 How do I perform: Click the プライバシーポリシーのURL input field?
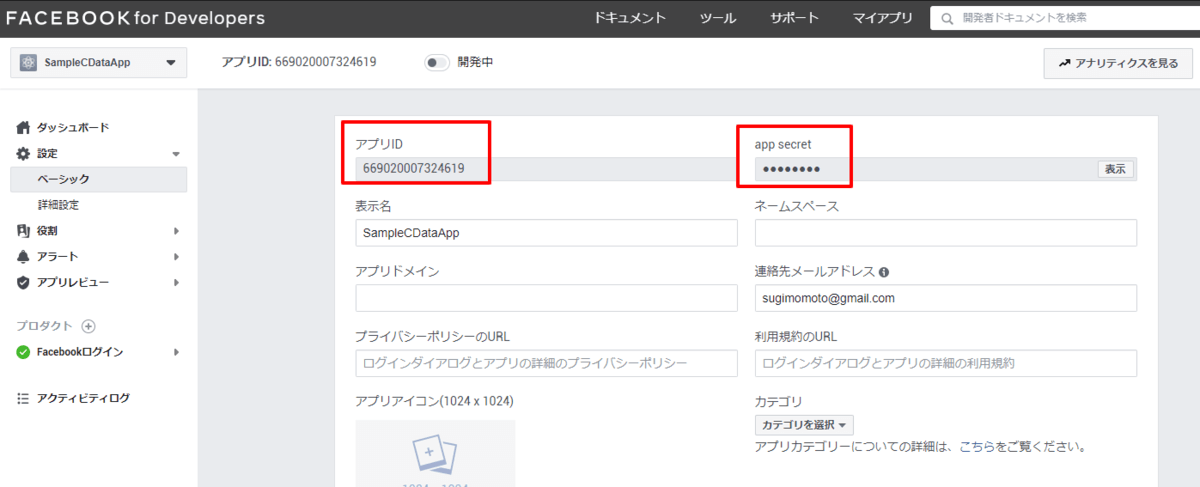[x=546, y=363]
